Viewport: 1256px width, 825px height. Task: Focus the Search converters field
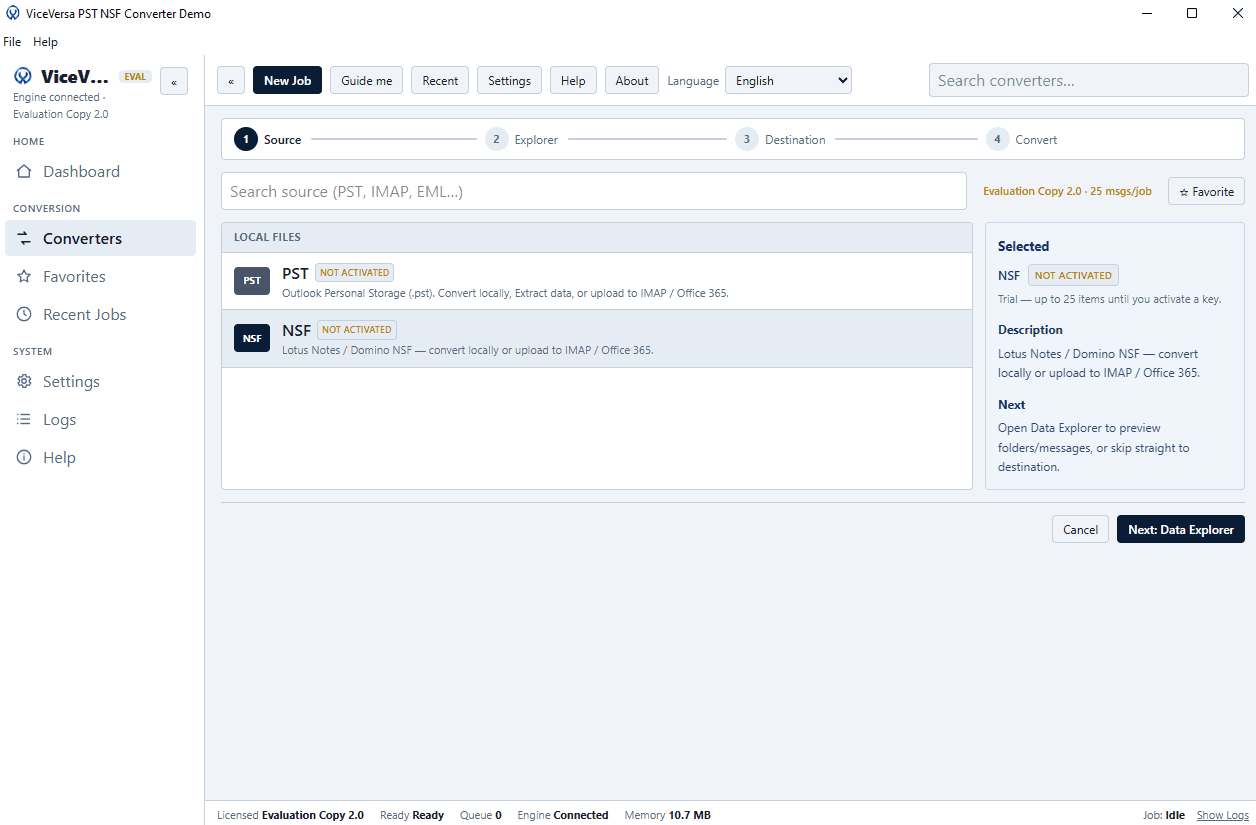click(x=1088, y=81)
